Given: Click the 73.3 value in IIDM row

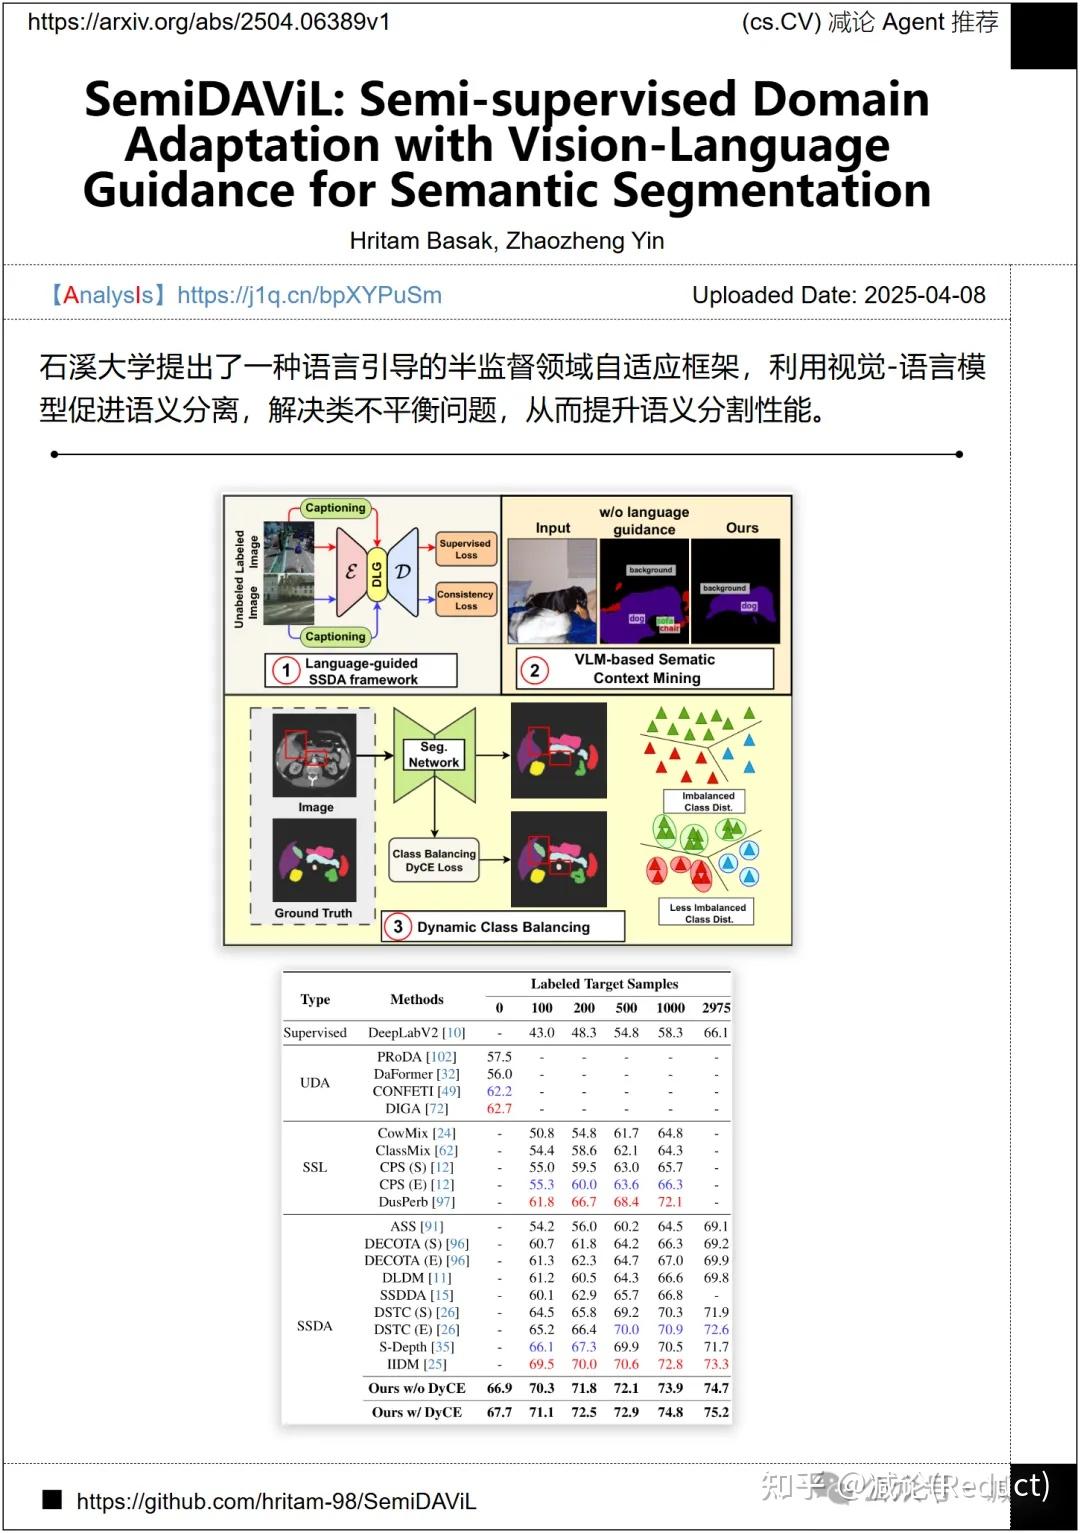Looking at the screenshot, I should [716, 1364].
